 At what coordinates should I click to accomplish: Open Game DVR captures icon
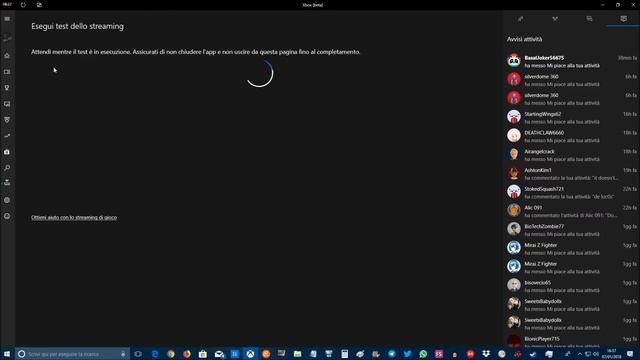7,104
